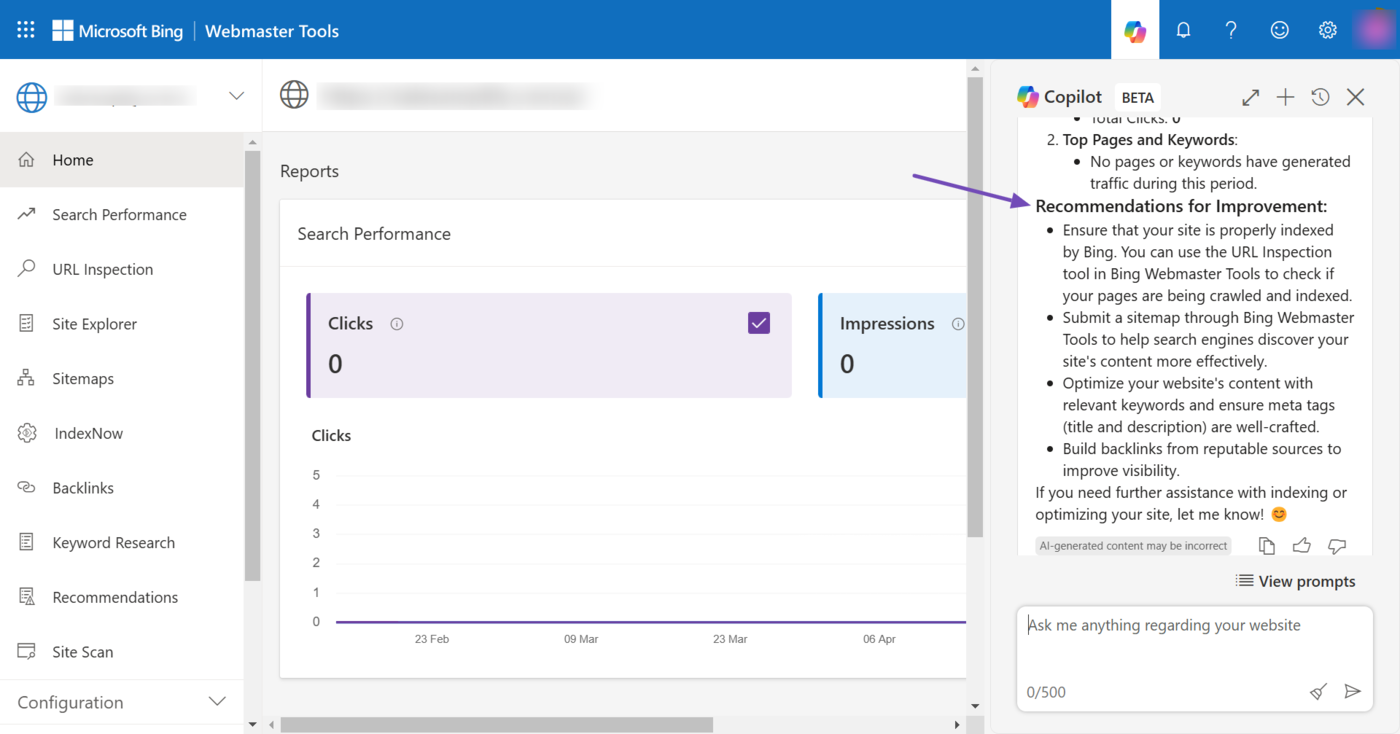Give thumbs down to Copilot response
Screen dimensions: 1400x734
[x=1337, y=546]
